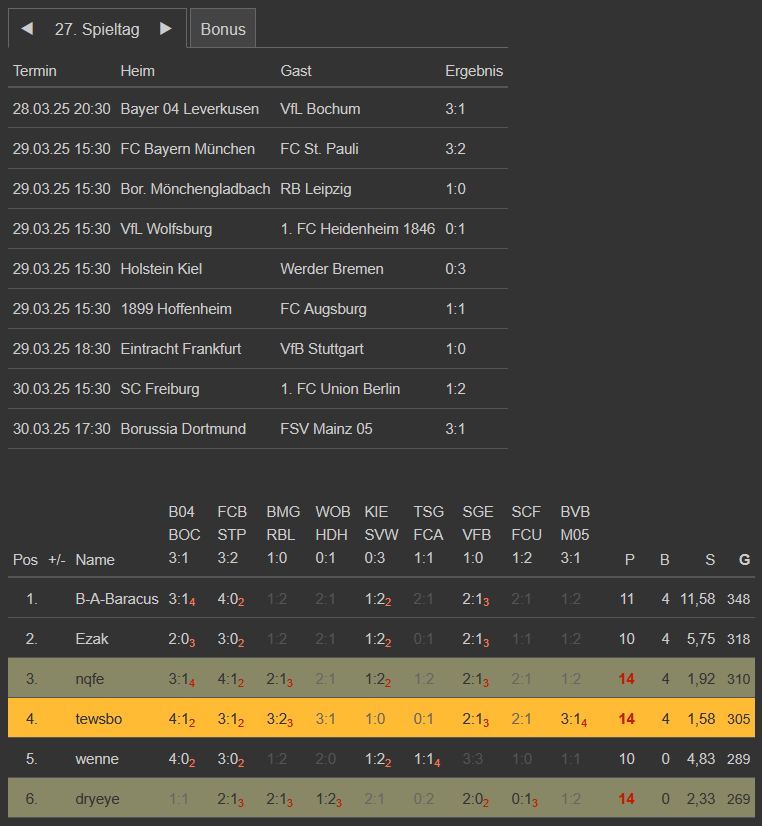
Task: Click the B bonus column header
Action: coord(664,560)
